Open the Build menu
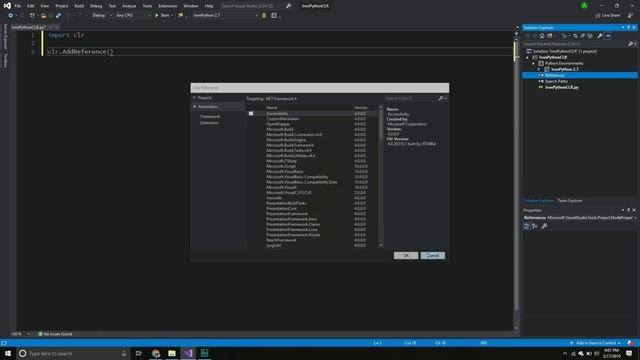 (x=79, y=6)
